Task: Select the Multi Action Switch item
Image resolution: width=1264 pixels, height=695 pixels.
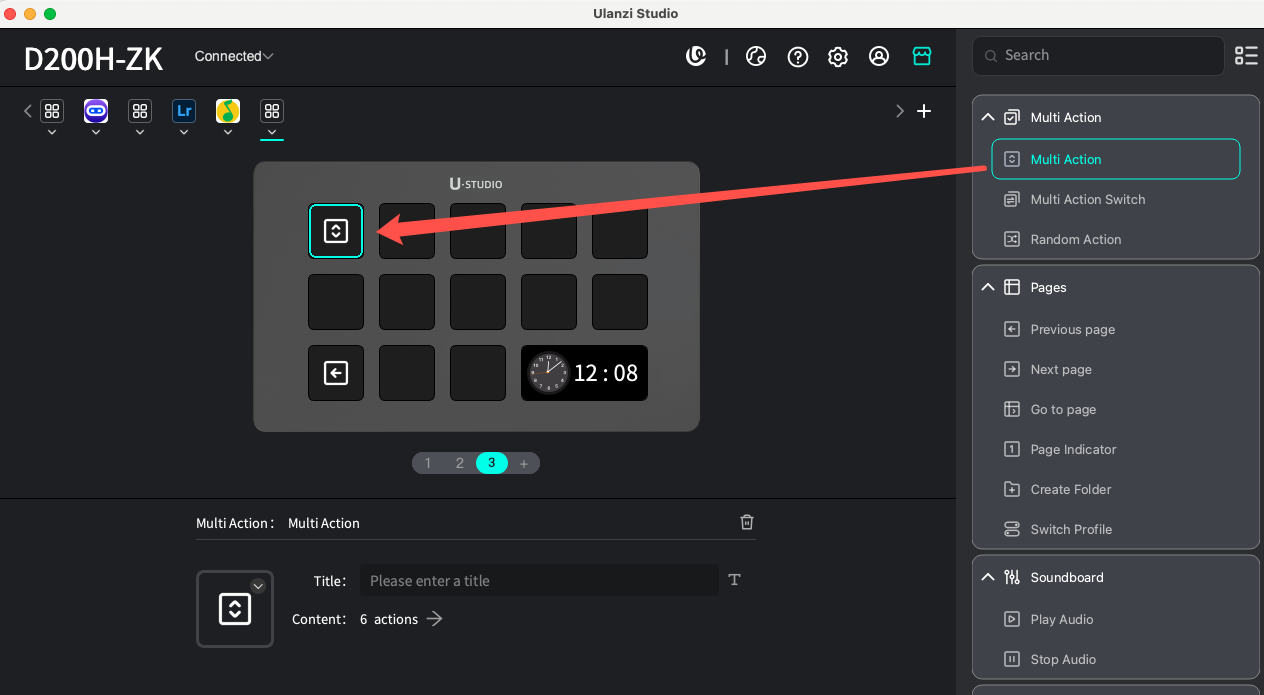Action: click(1087, 199)
